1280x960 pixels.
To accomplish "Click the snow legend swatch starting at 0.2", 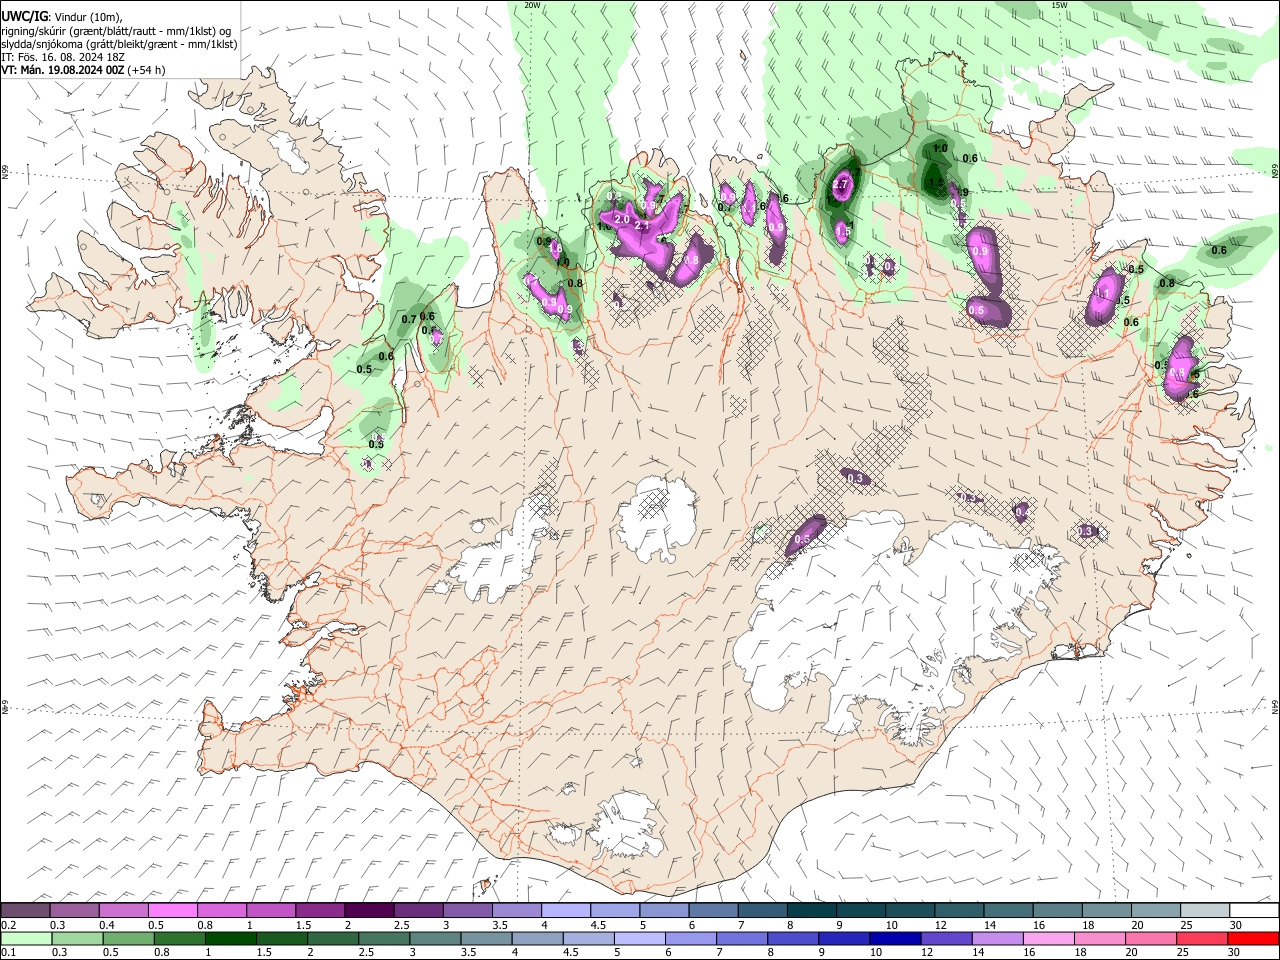I will [x=25, y=910].
